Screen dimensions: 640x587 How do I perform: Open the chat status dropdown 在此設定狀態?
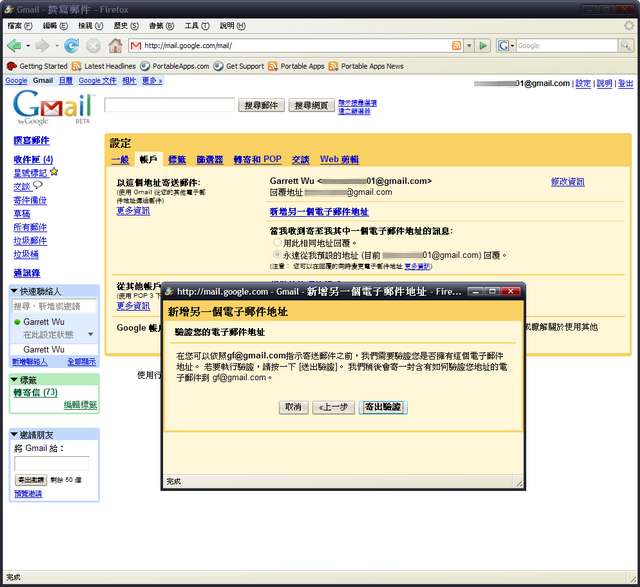coord(91,334)
